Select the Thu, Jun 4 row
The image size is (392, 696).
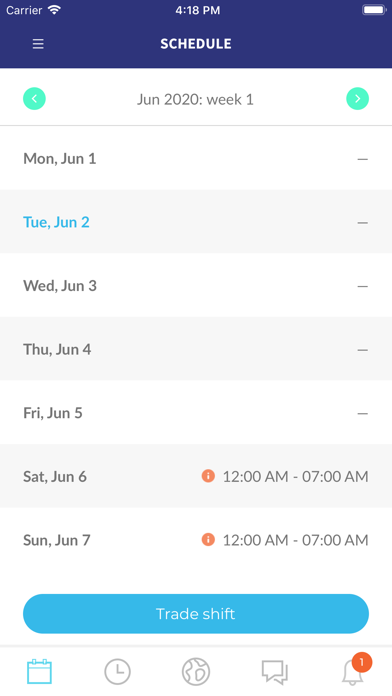(x=196, y=349)
